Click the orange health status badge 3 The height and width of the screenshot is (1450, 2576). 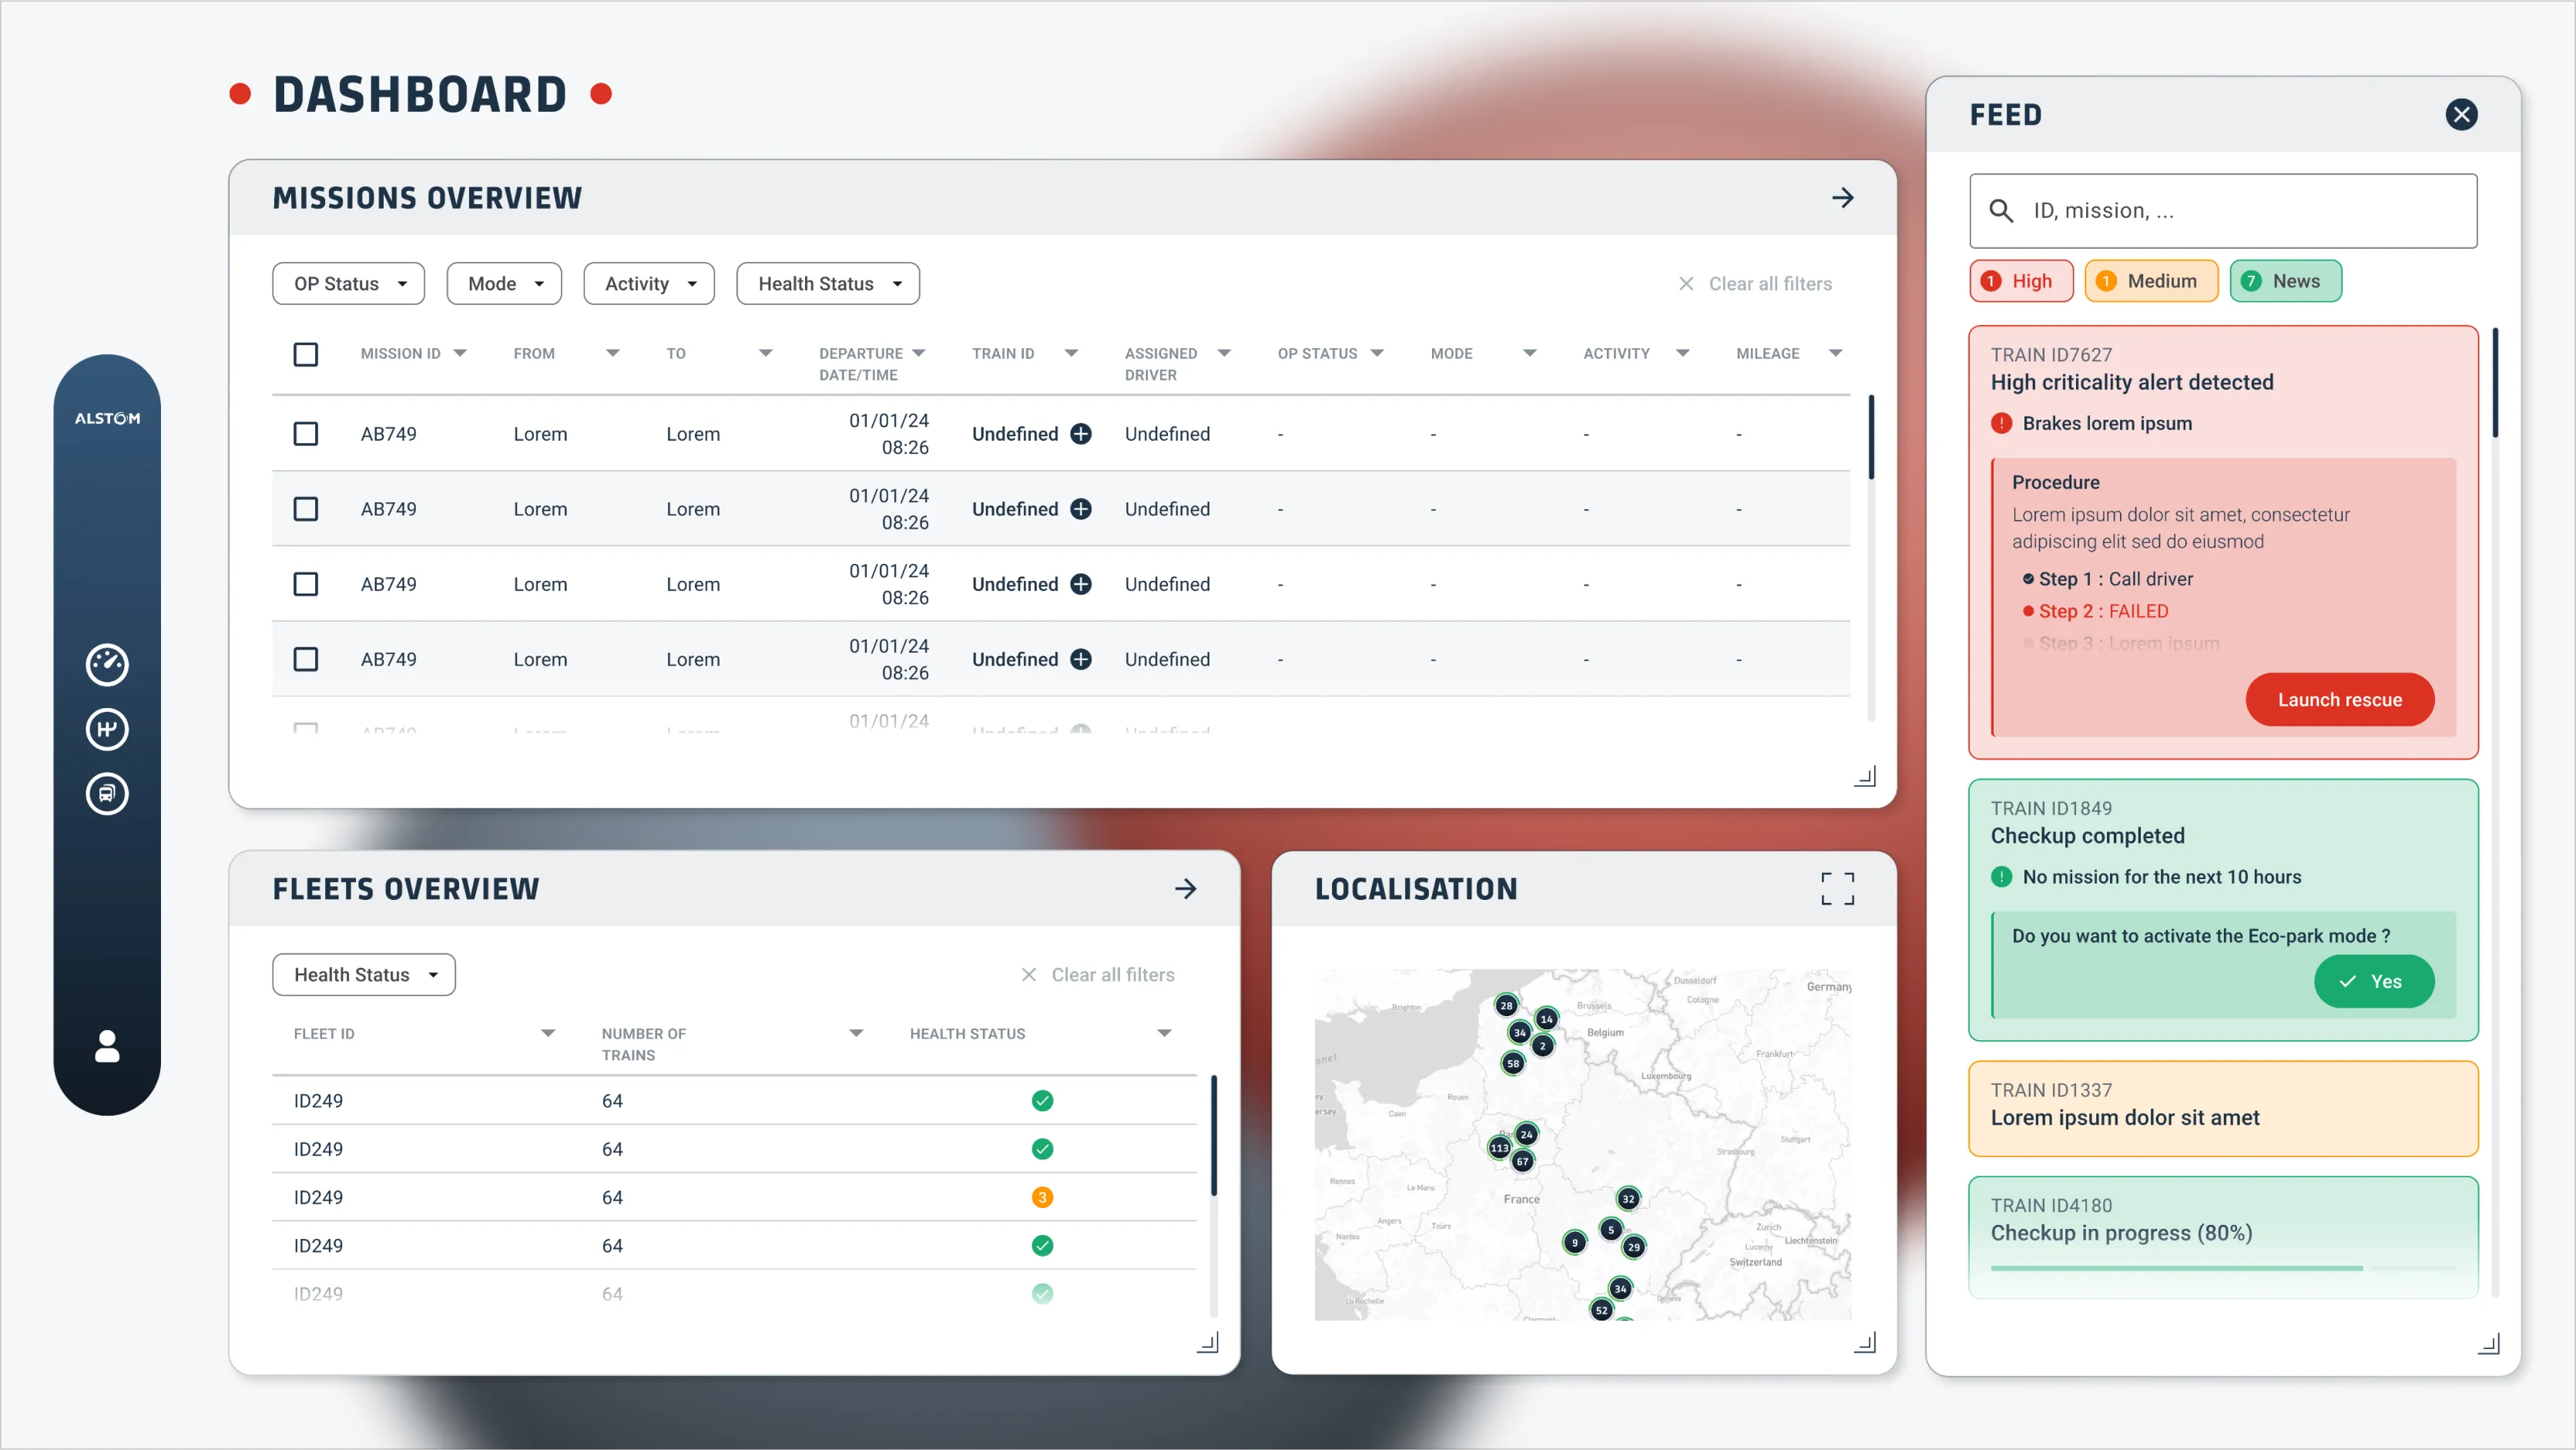pos(1042,1197)
